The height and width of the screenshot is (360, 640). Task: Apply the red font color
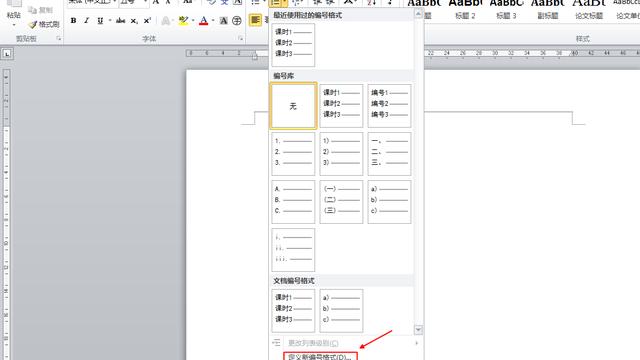click(x=203, y=20)
